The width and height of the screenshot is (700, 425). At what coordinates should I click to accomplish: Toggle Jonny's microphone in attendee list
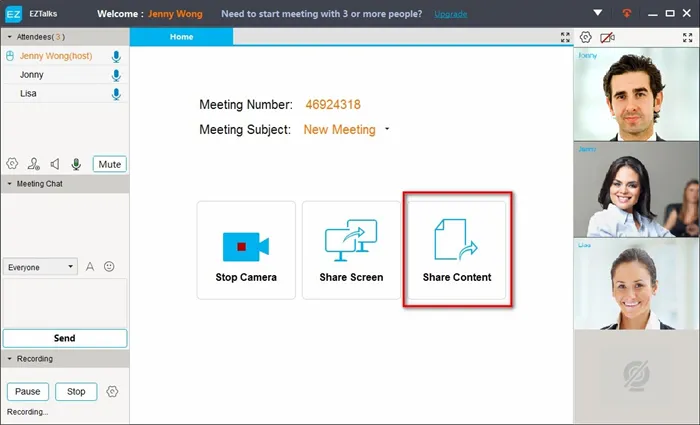click(116, 75)
